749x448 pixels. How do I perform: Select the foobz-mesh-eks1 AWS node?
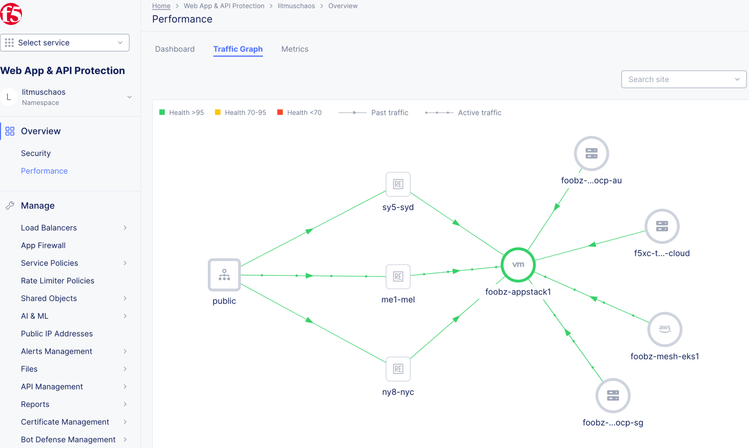point(664,329)
